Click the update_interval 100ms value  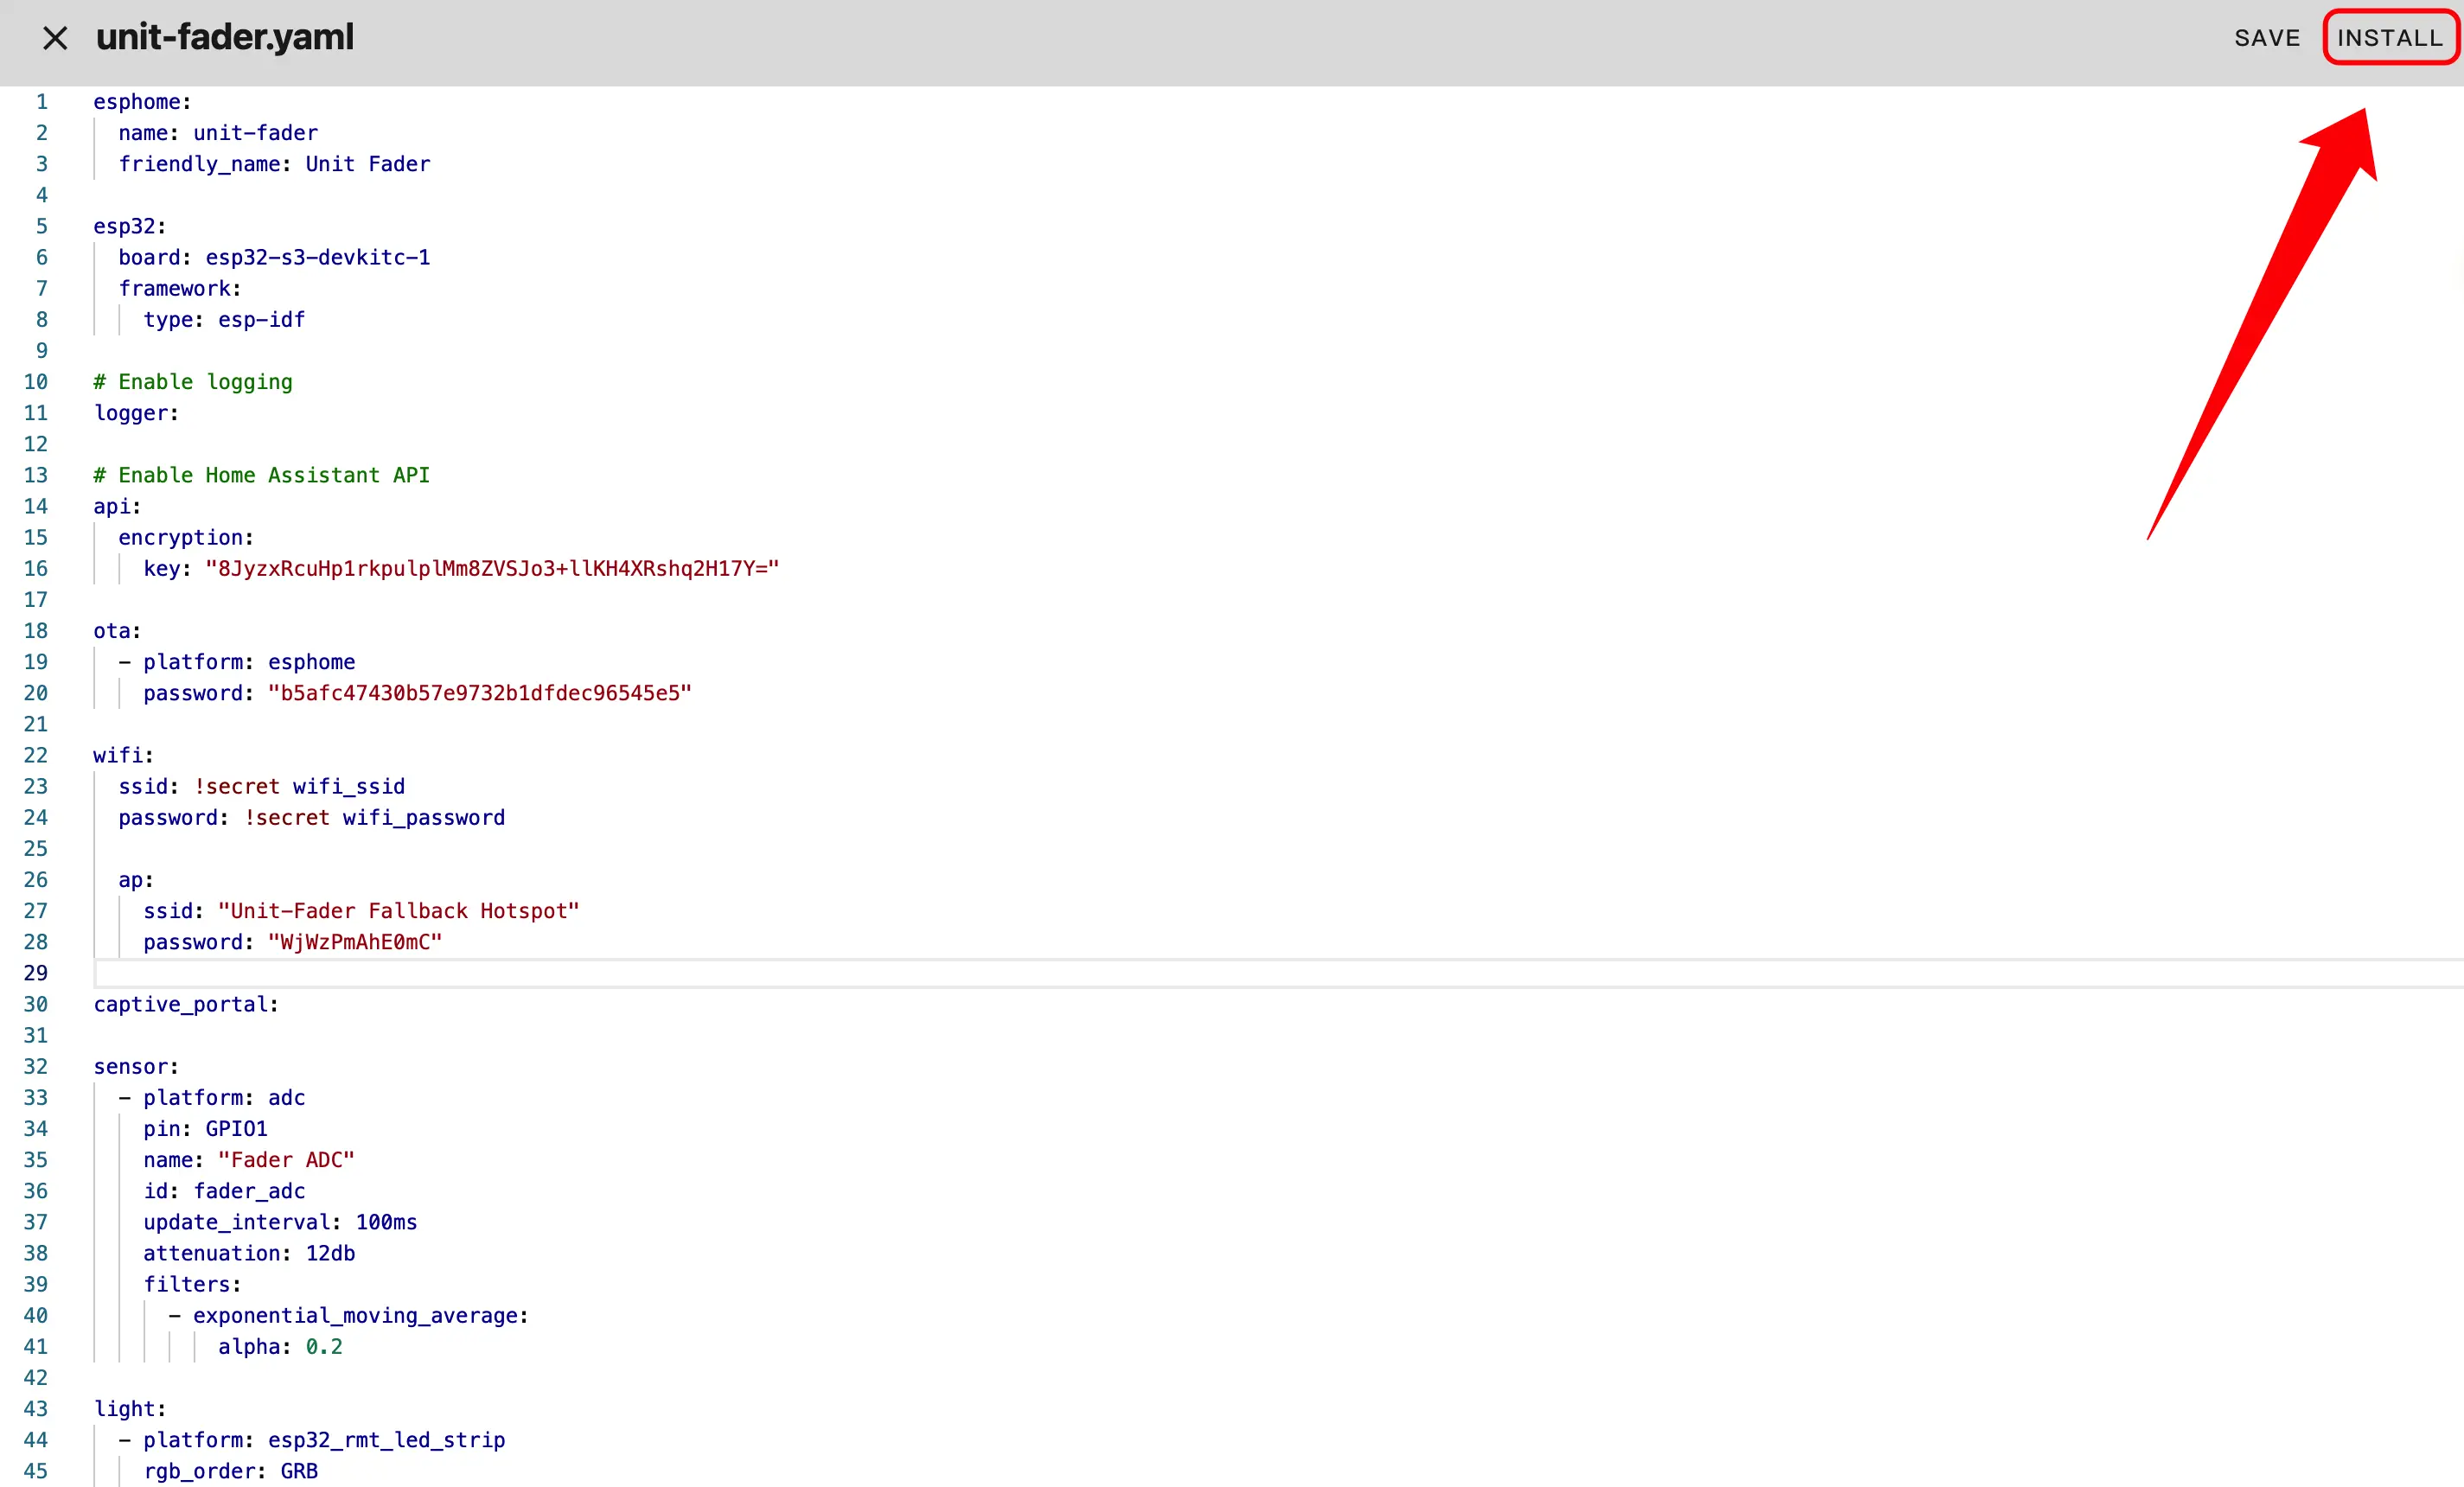click(x=386, y=1222)
